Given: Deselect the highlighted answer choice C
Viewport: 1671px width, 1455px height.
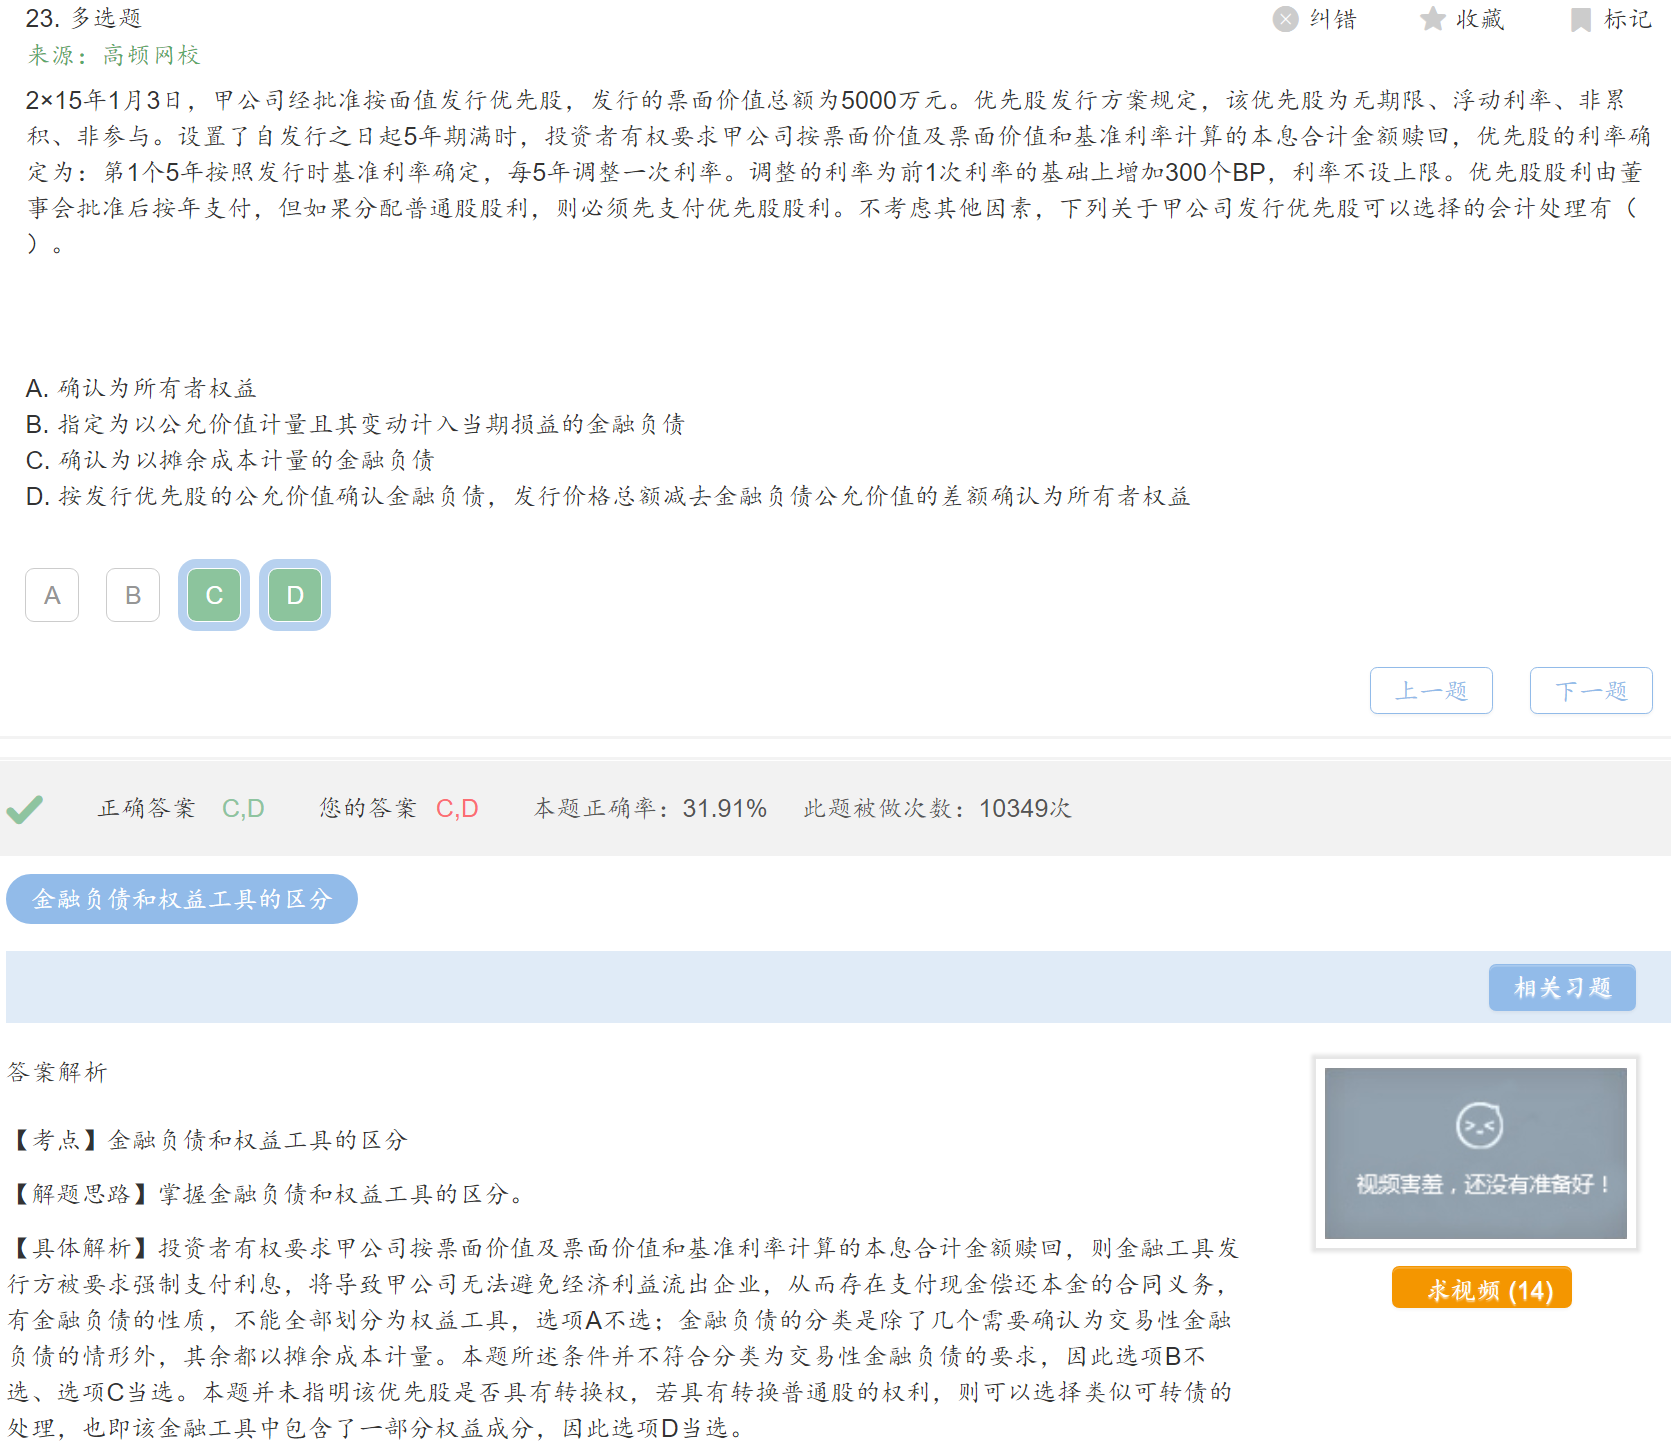Looking at the screenshot, I should pyautogui.click(x=214, y=595).
